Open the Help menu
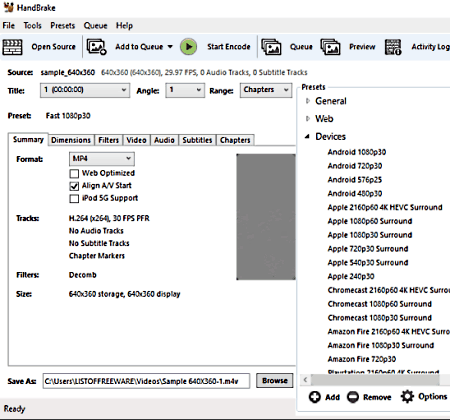 coord(124,26)
